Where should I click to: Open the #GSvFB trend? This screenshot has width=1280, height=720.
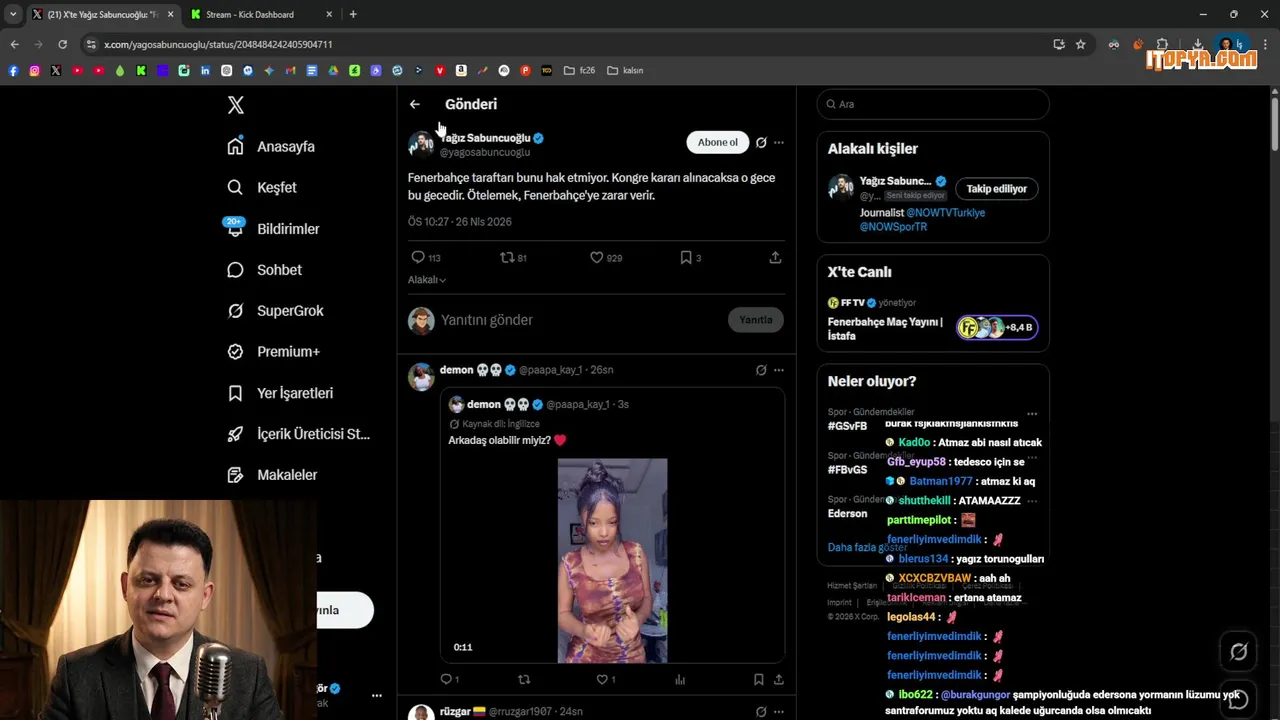pyautogui.click(x=847, y=426)
